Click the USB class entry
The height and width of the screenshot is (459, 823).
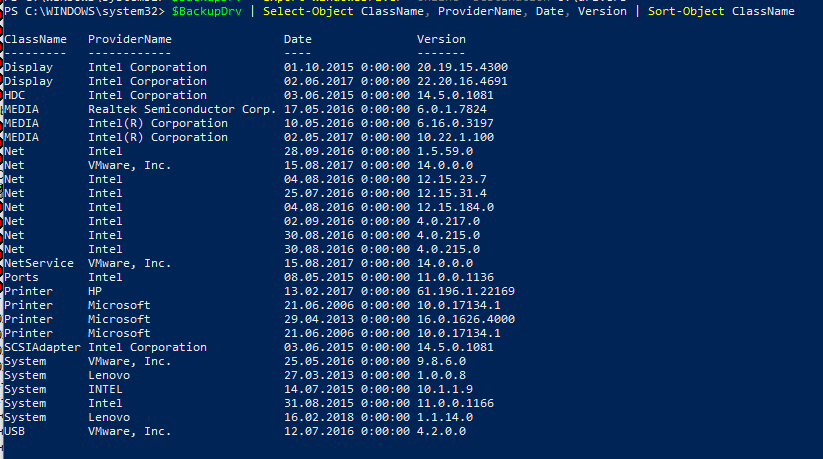click(14, 431)
